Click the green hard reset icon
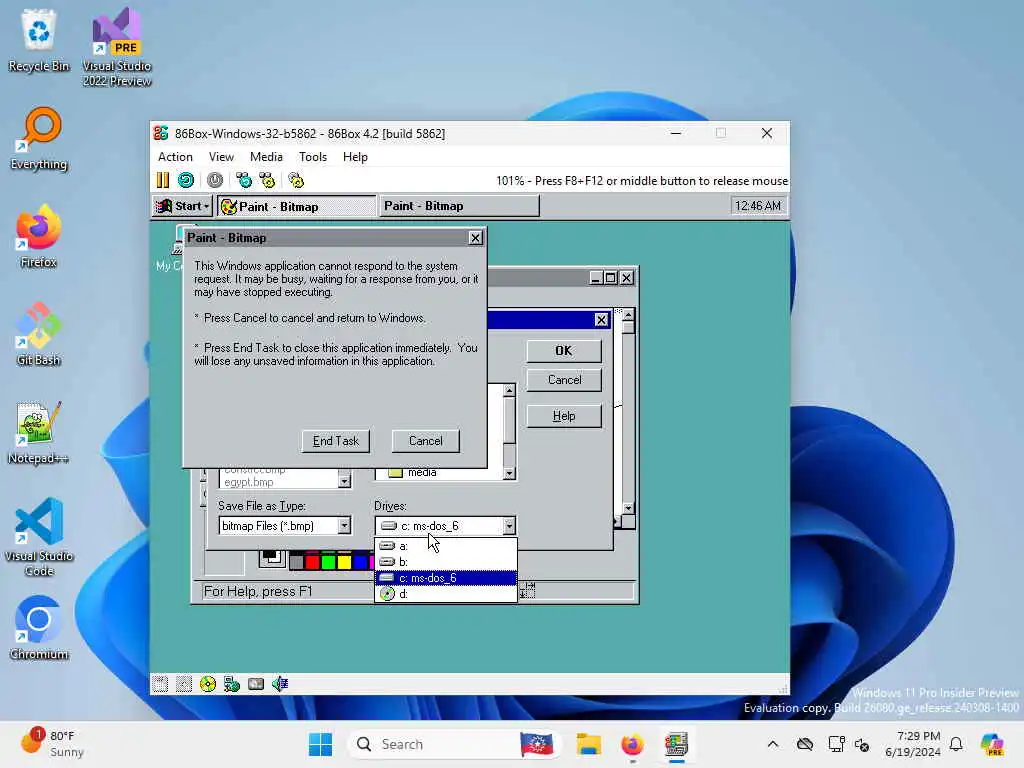 click(x=186, y=180)
